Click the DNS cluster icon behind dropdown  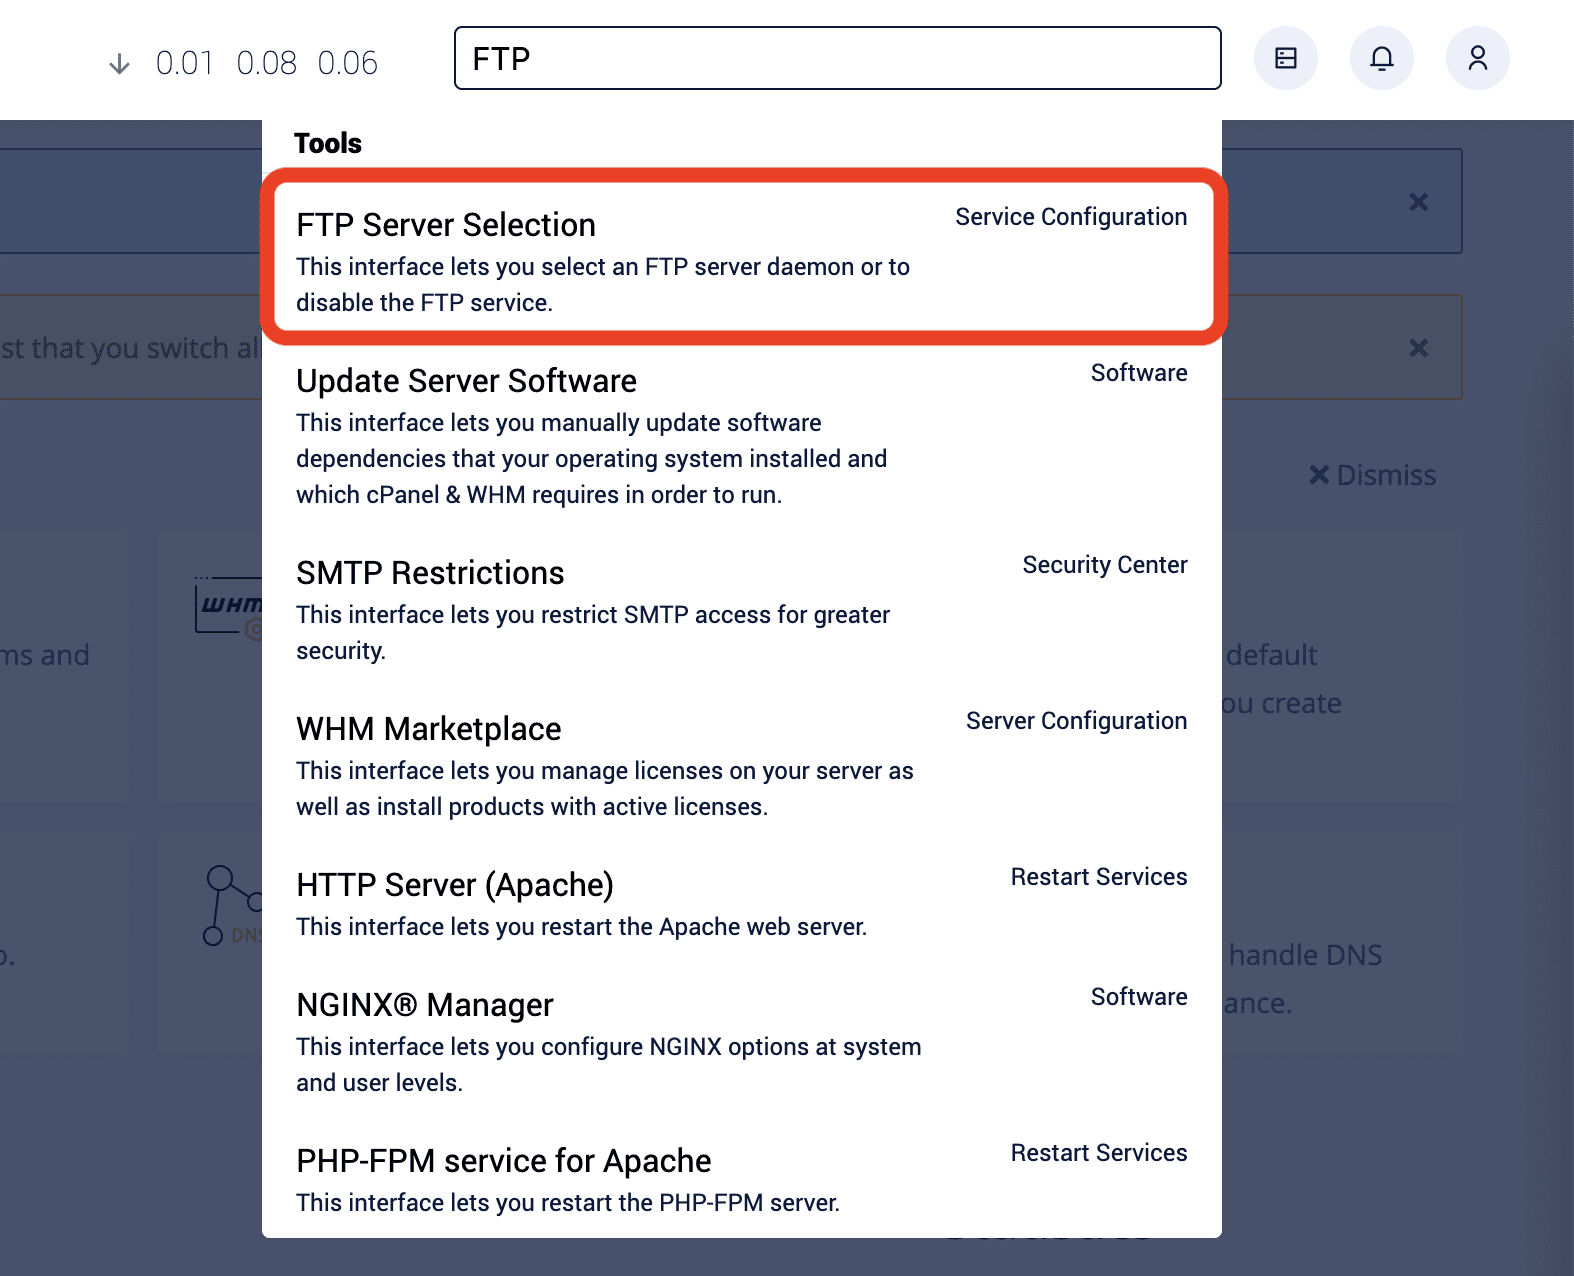click(232, 906)
